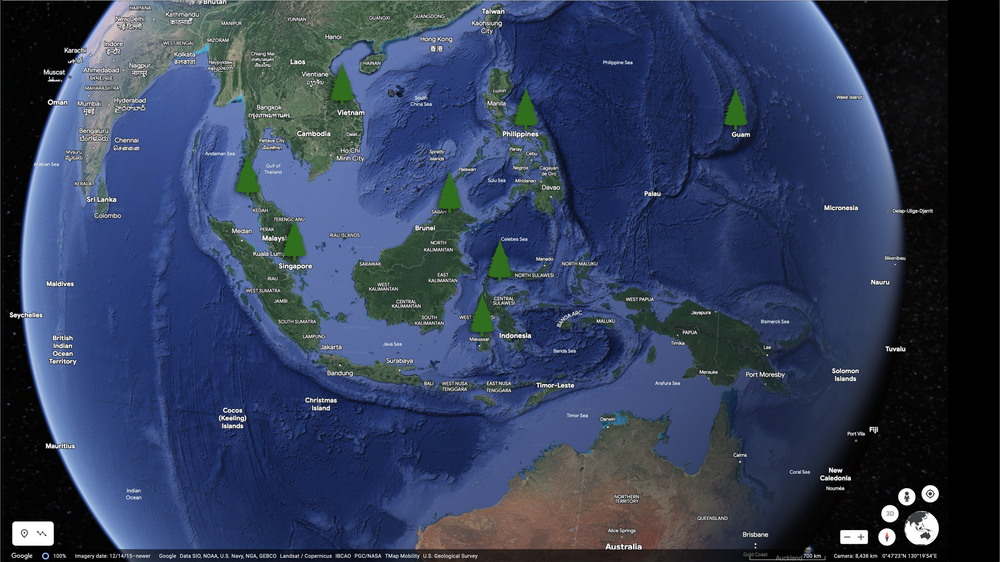Click the Landsat / Copernicus attribution
This screenshot has width=1000, height=562.
pyautogui.click(x=306, y=556)
